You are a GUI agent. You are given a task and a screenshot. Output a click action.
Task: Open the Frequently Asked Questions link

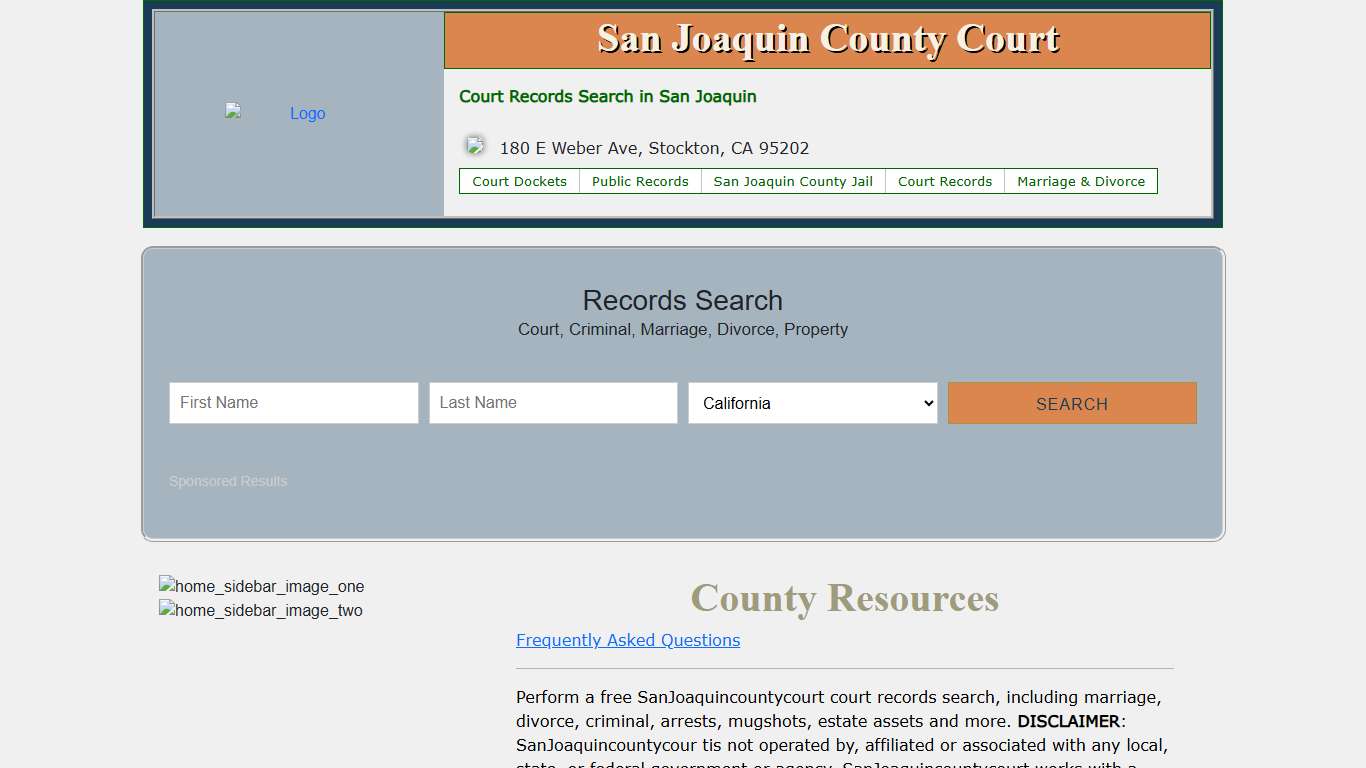[x=628, y=640]
